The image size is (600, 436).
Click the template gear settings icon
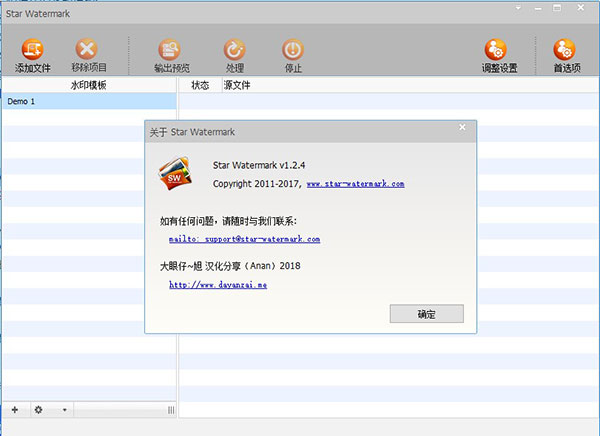[38, 410]
